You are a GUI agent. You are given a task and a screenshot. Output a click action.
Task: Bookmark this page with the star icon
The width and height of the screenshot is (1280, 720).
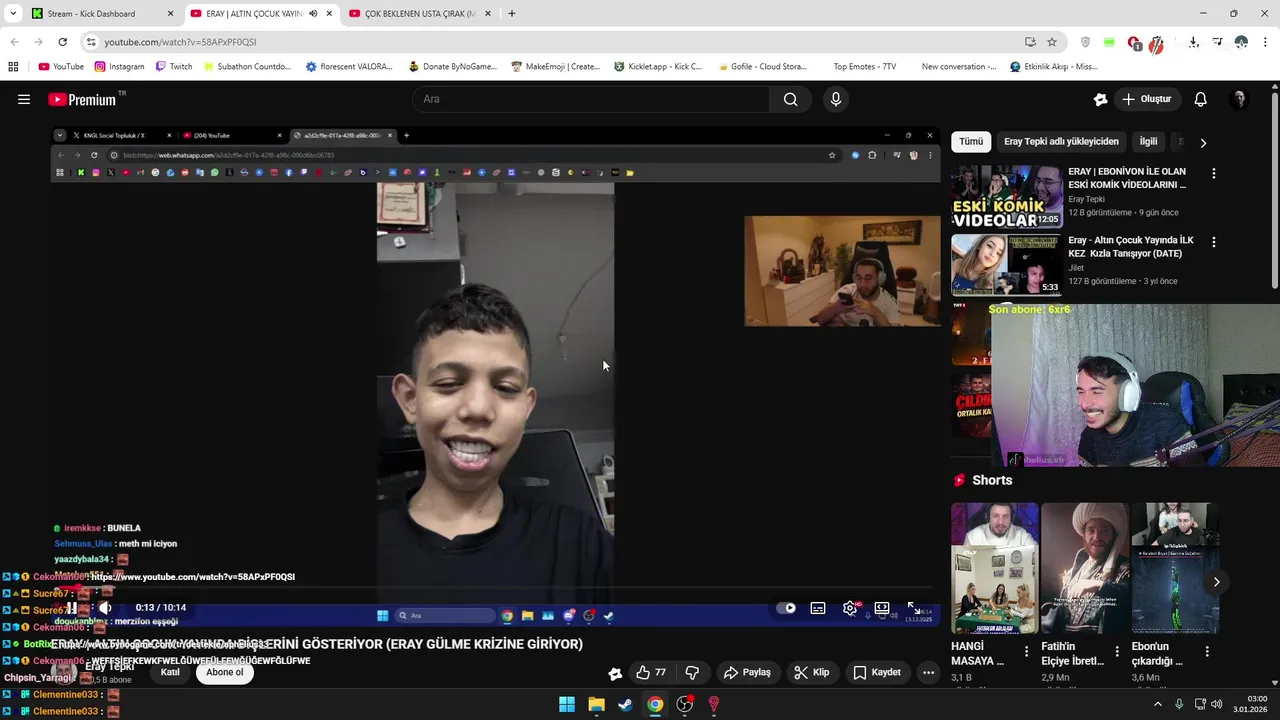[x=1052, y=42]
